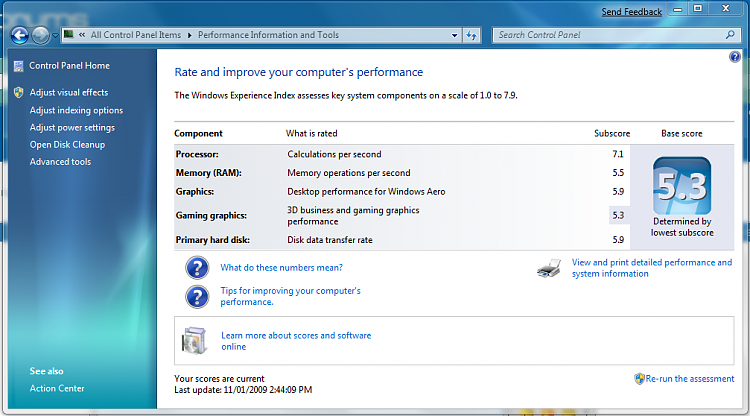Select the Memory (RAM) row label
750x416 pixels.
209,173
